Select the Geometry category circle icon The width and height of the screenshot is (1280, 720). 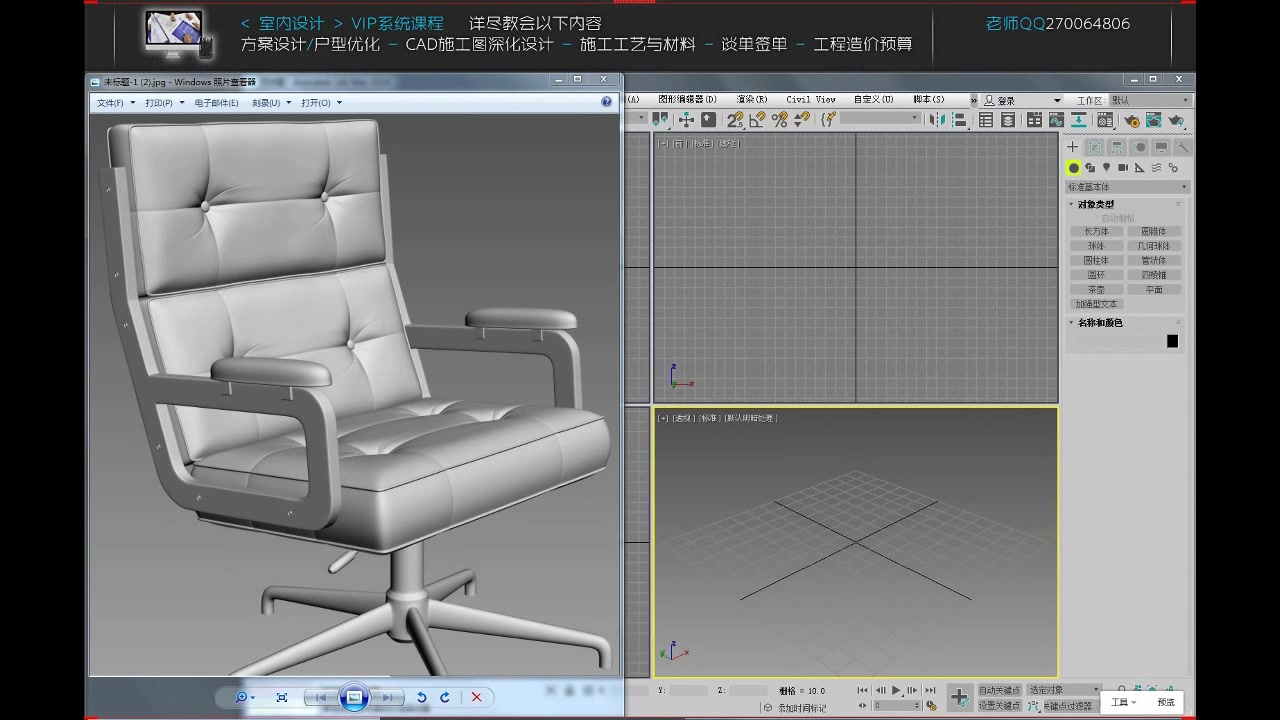pyautogui.click(x=1074, y=168)
